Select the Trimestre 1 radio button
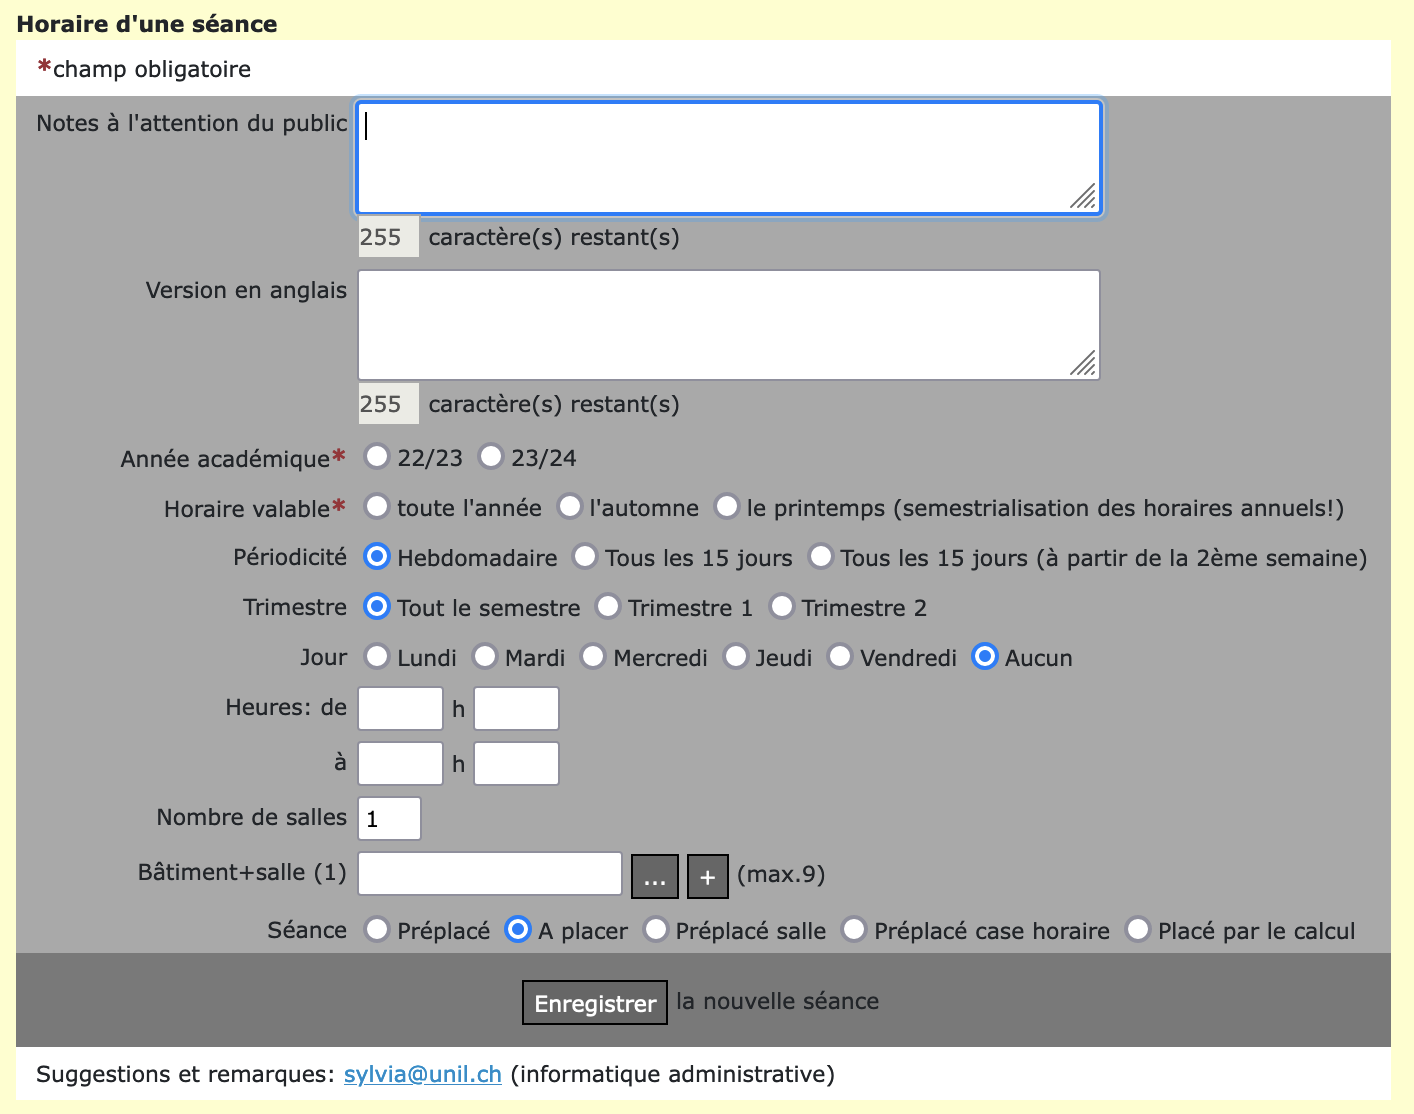 tap(608, 607)
